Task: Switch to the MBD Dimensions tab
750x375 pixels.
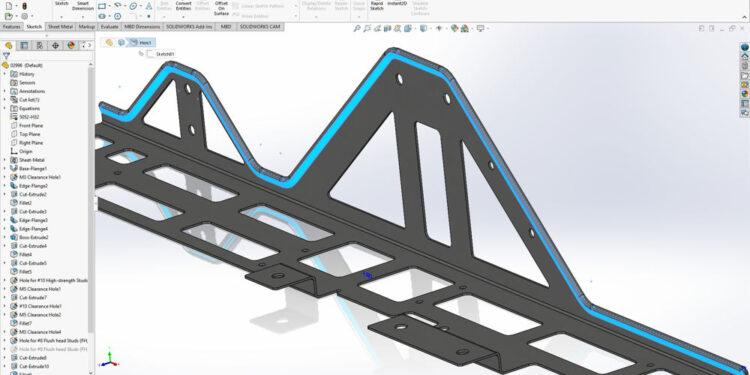Action: [142, 27]
